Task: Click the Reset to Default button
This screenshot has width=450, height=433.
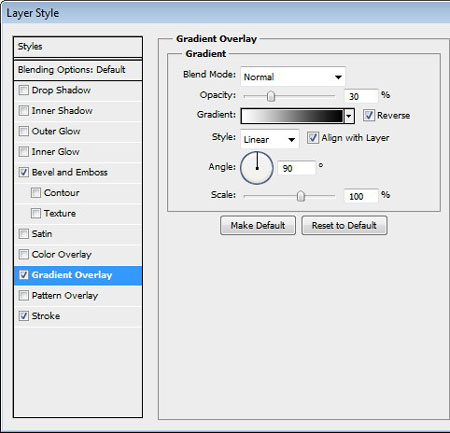Action: (x=344, y=226)
